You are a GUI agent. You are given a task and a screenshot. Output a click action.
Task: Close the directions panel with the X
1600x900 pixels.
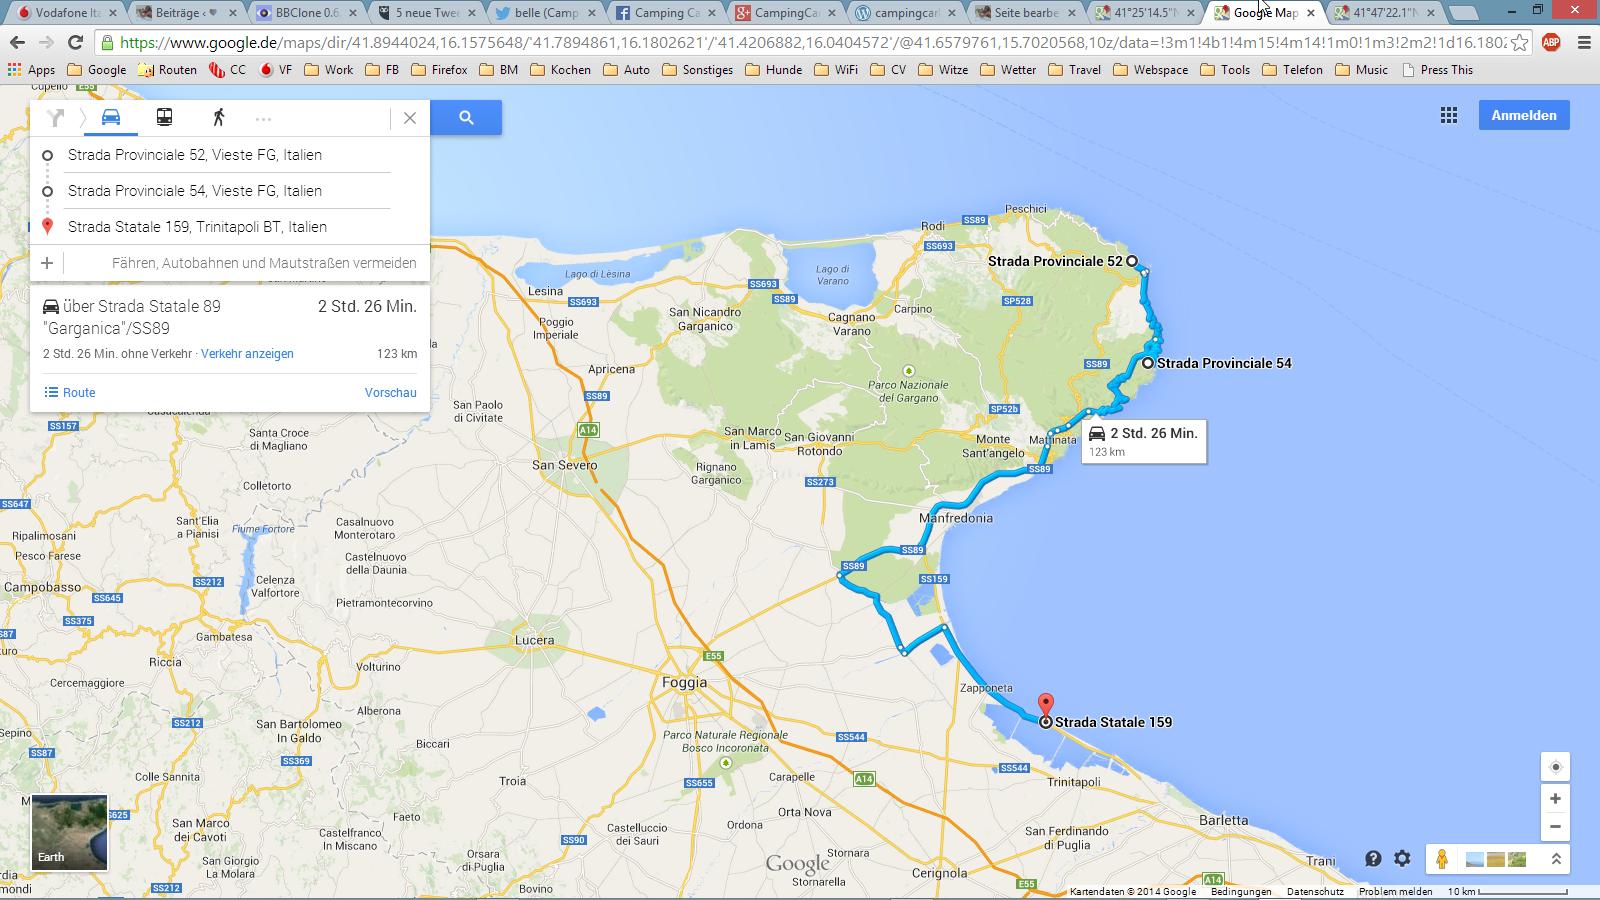[410, 118]
